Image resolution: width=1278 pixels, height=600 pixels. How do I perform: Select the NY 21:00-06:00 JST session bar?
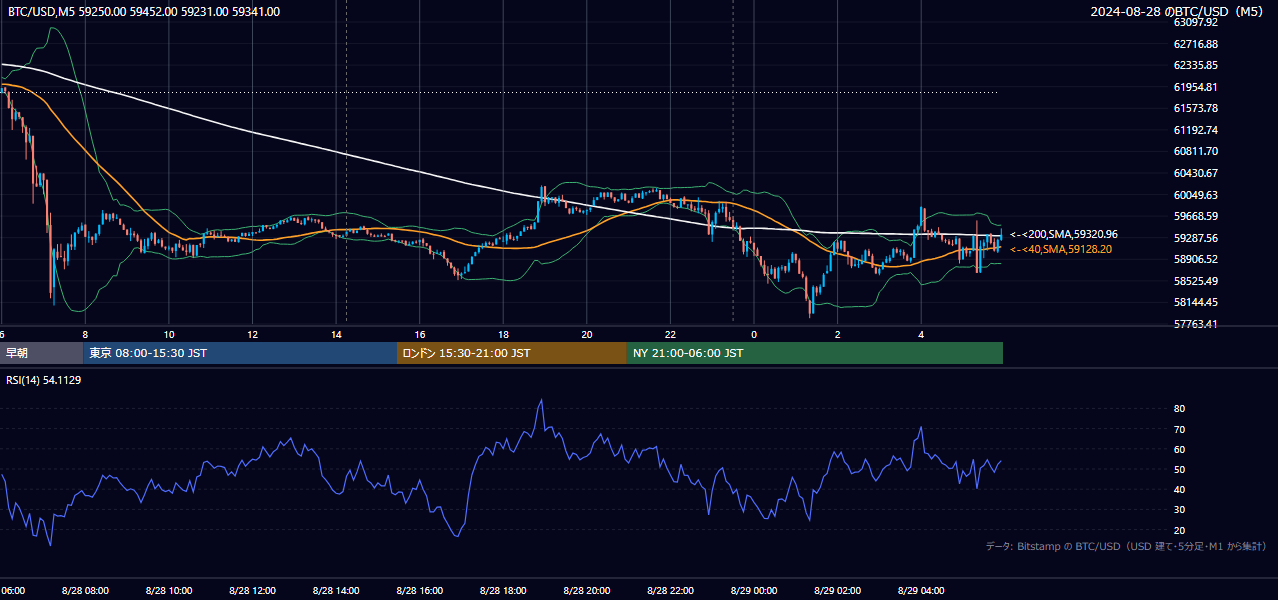tap(815, 353)
